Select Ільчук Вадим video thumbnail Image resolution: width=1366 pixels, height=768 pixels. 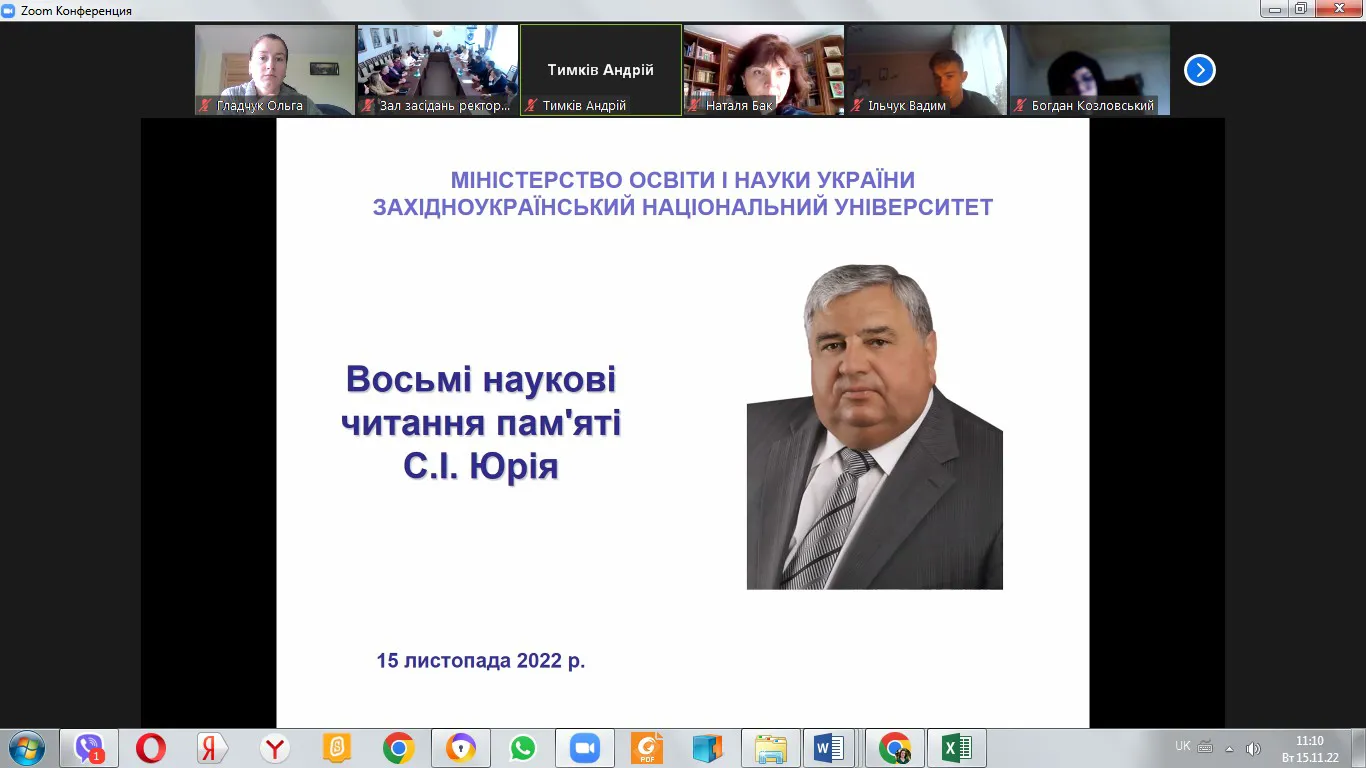tap(927, 70)
